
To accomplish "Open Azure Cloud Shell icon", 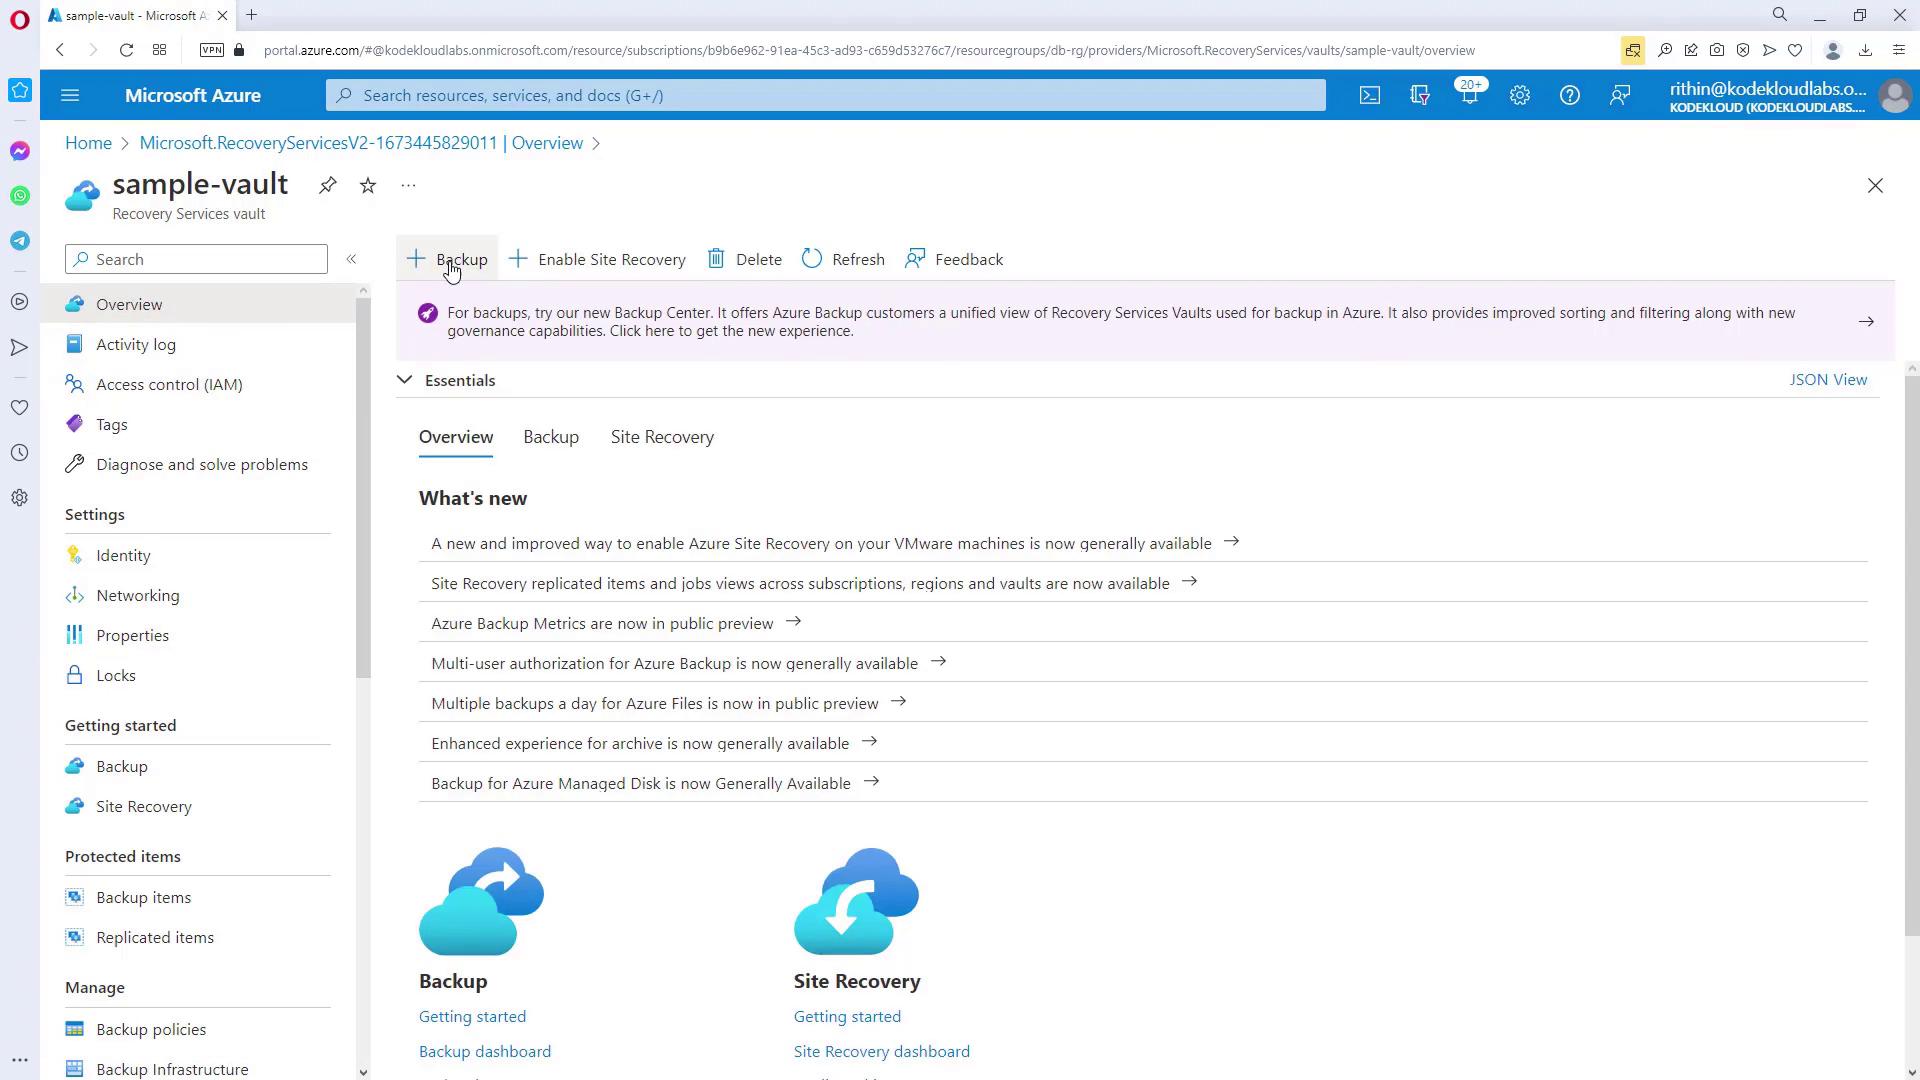I will point(1369,95).
